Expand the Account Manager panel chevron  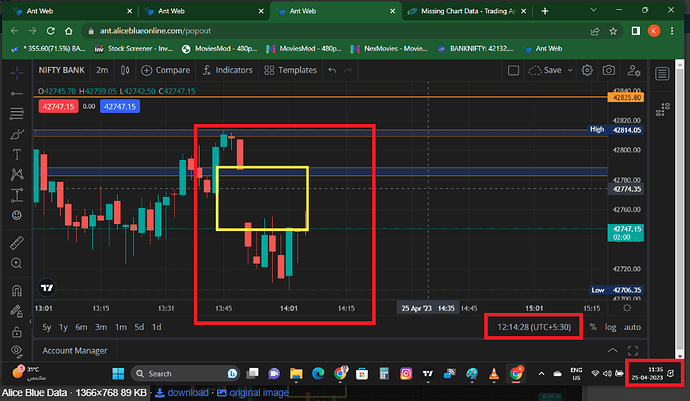coord(613,351)
